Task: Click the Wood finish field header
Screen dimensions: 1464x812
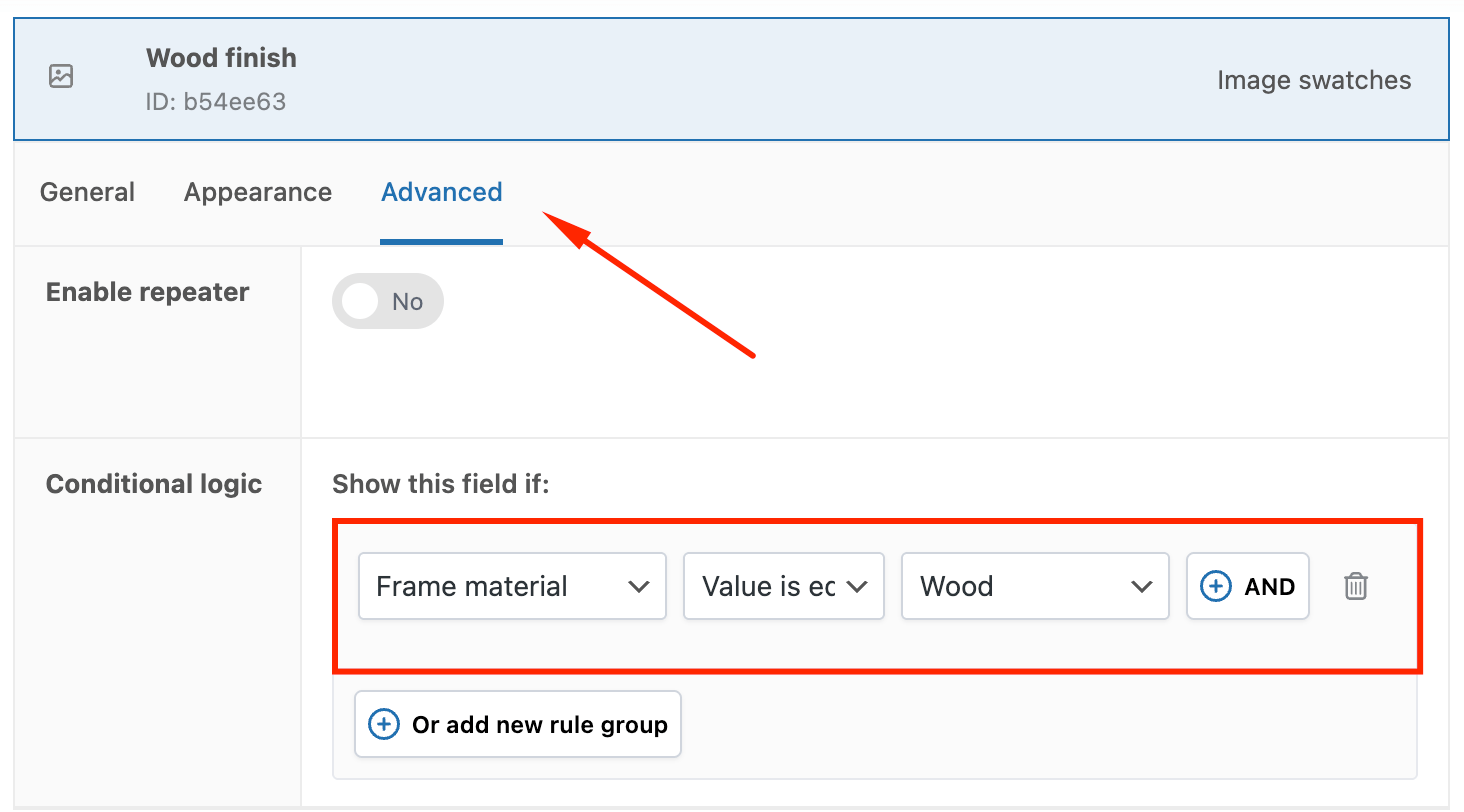Action: (x=221, y=58)
